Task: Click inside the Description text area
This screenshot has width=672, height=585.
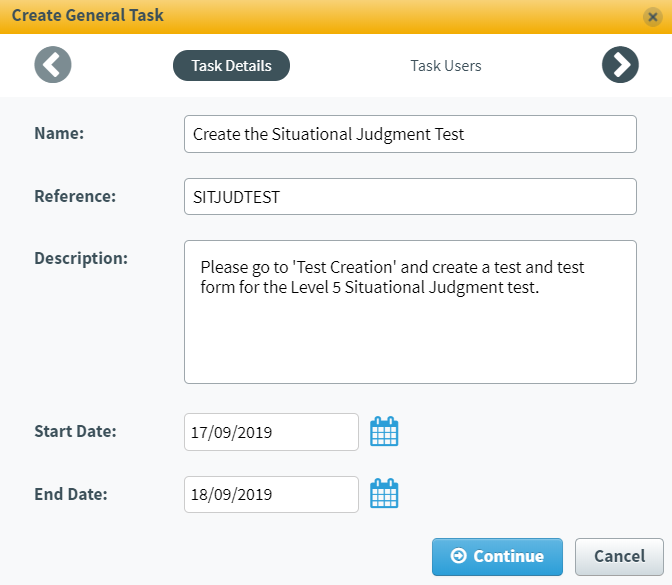Action: point(410,312)
